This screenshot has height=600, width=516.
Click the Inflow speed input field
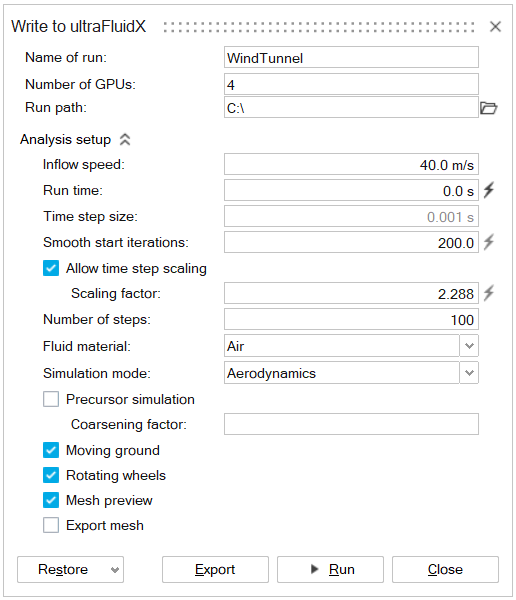coord(351,165)
